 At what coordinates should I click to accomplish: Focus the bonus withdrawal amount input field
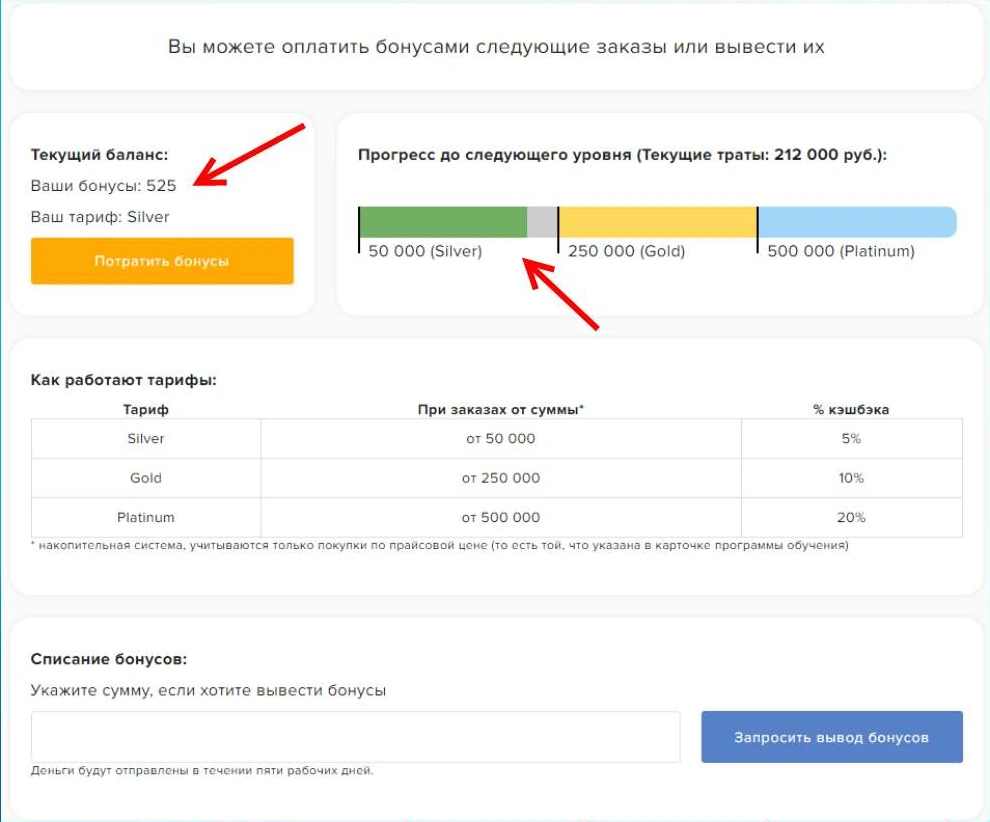point(355,737)
